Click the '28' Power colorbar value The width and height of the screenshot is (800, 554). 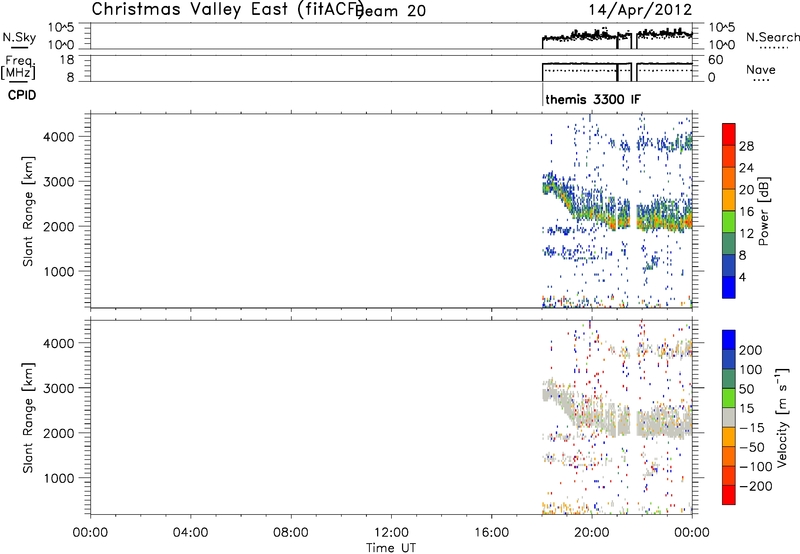(746, 146)
